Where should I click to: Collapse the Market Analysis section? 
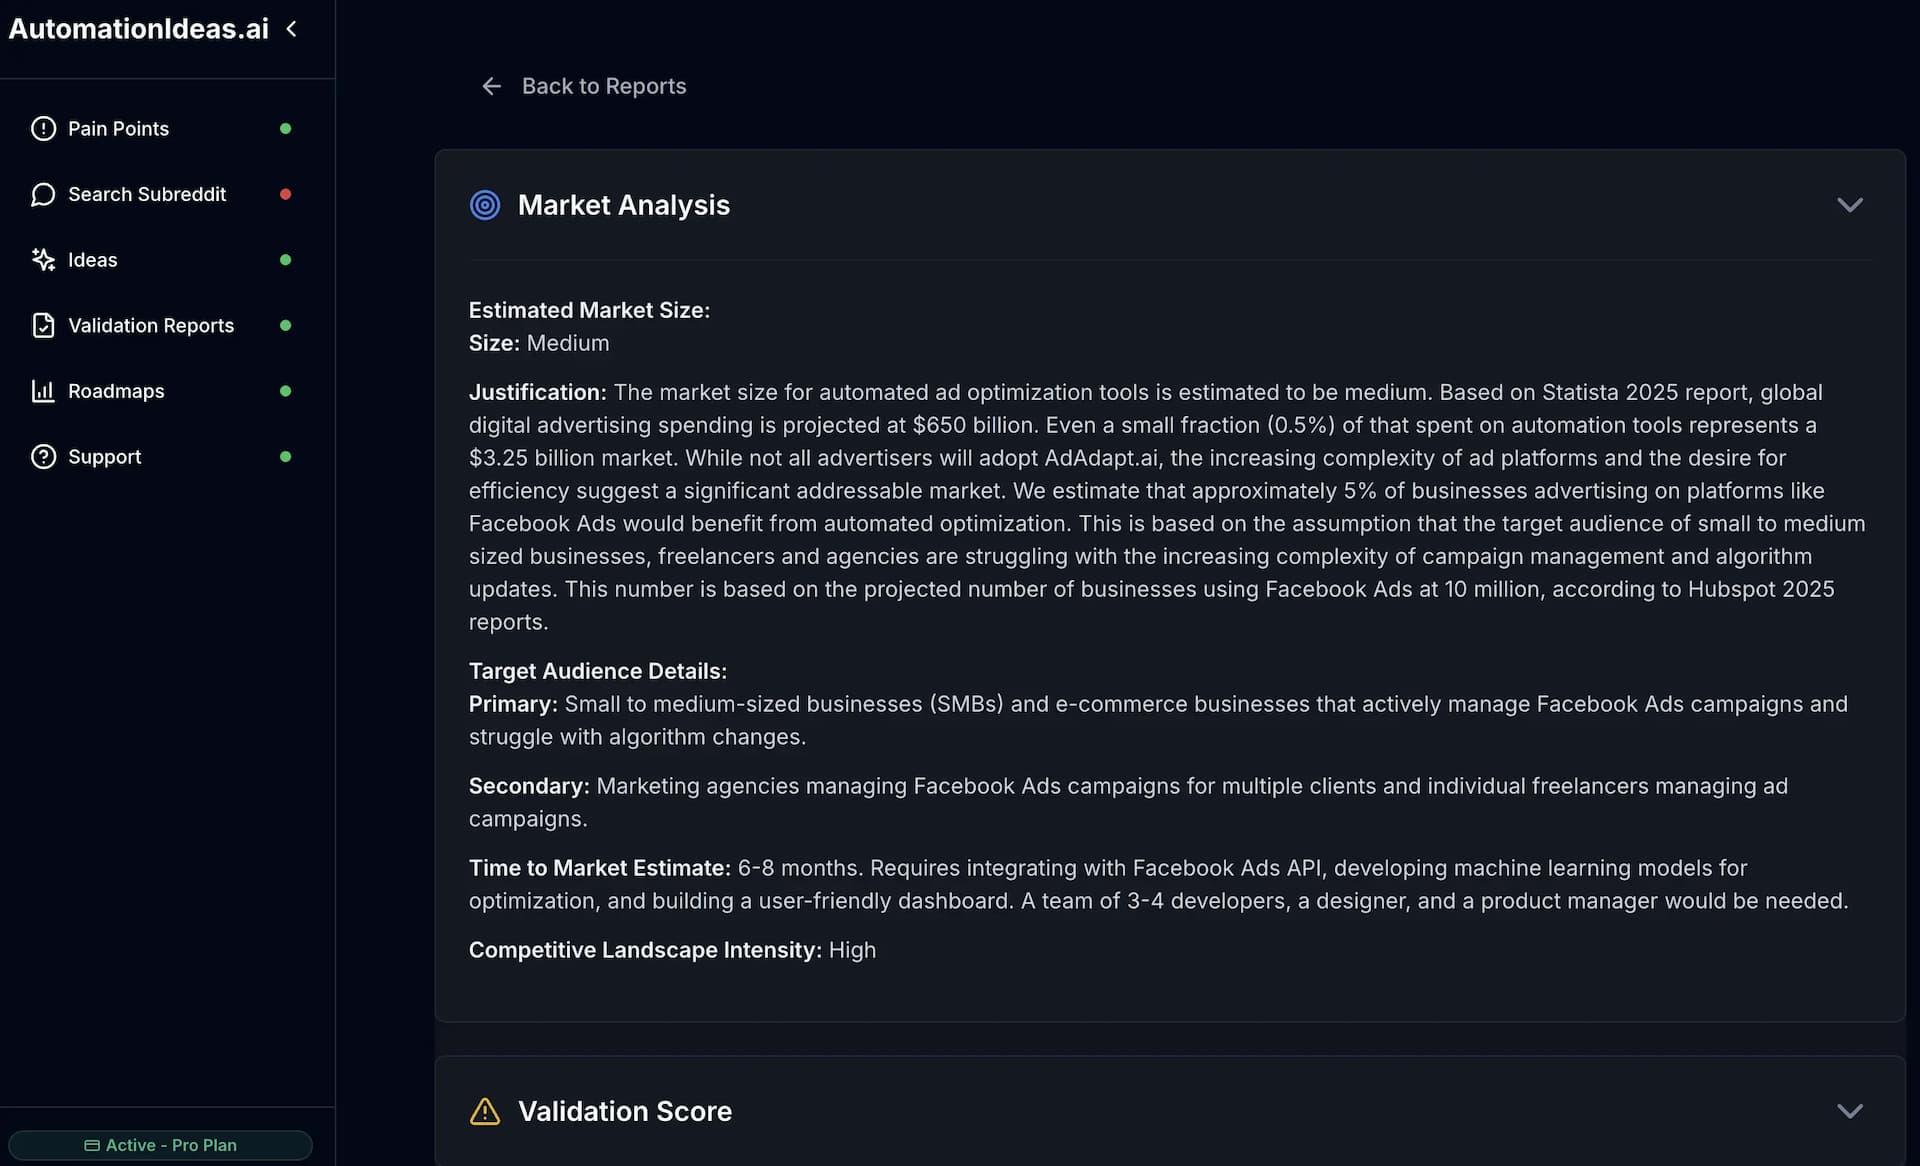click(1850, 205)
